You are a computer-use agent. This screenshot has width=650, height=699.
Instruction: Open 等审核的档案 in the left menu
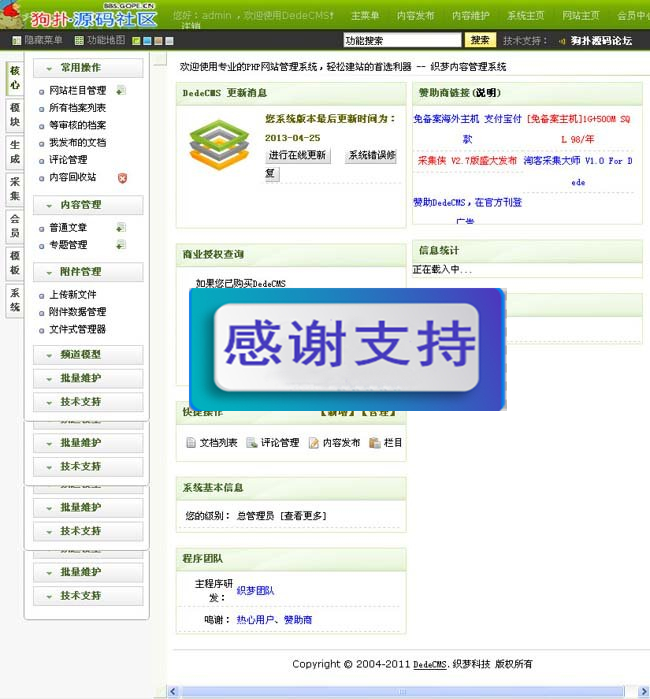coord(77,126)
